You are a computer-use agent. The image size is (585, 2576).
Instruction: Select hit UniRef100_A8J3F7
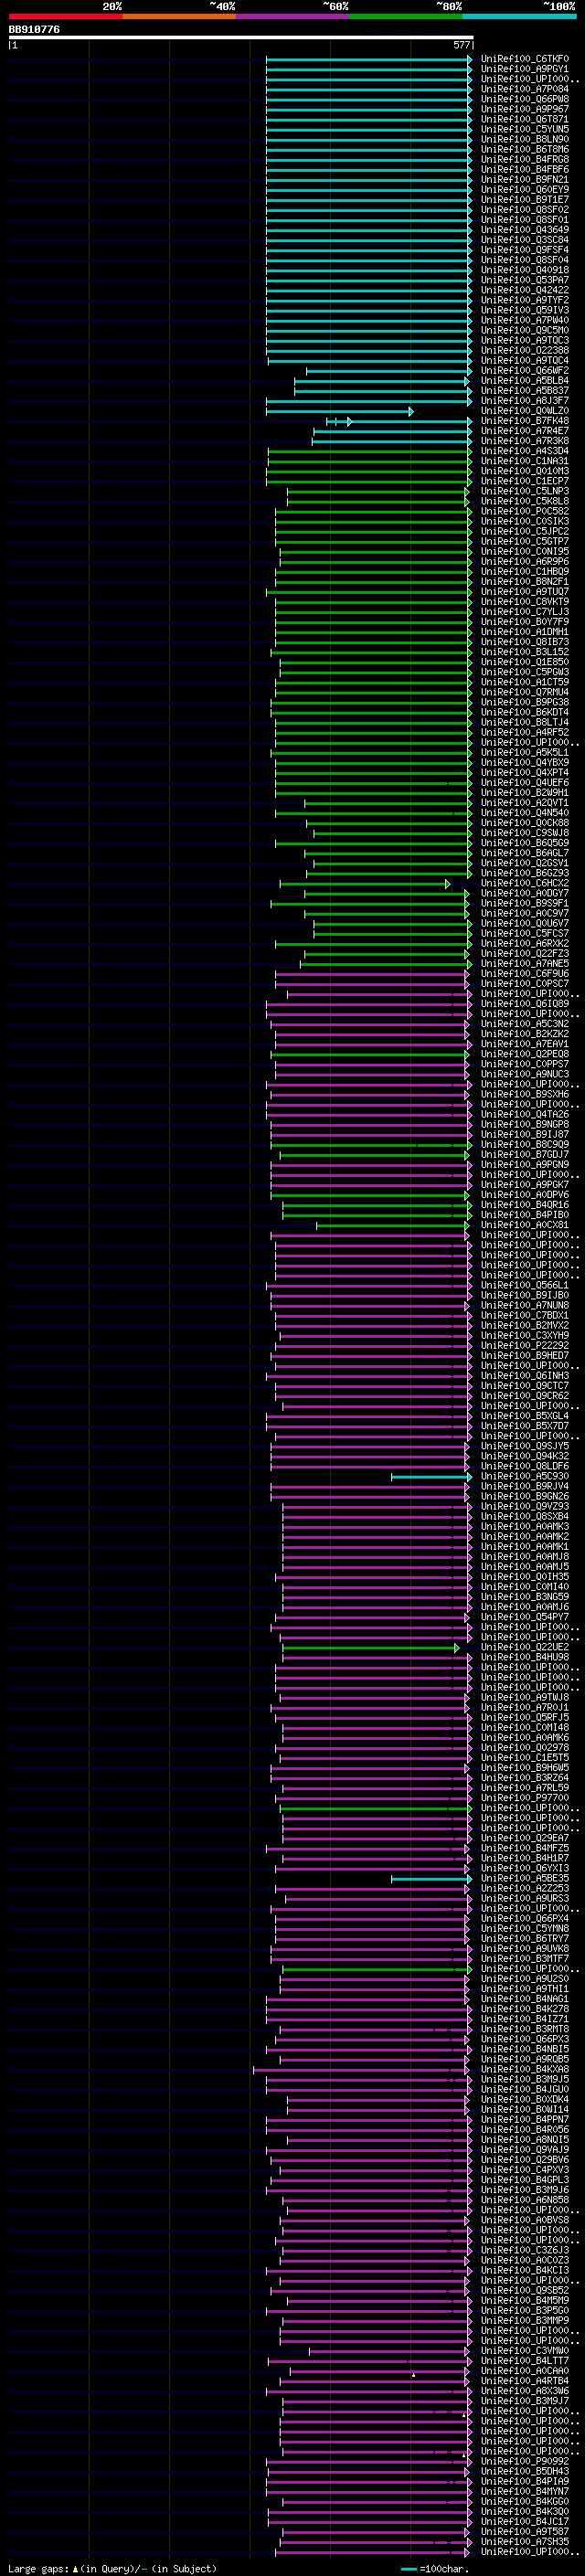[524, 401]
